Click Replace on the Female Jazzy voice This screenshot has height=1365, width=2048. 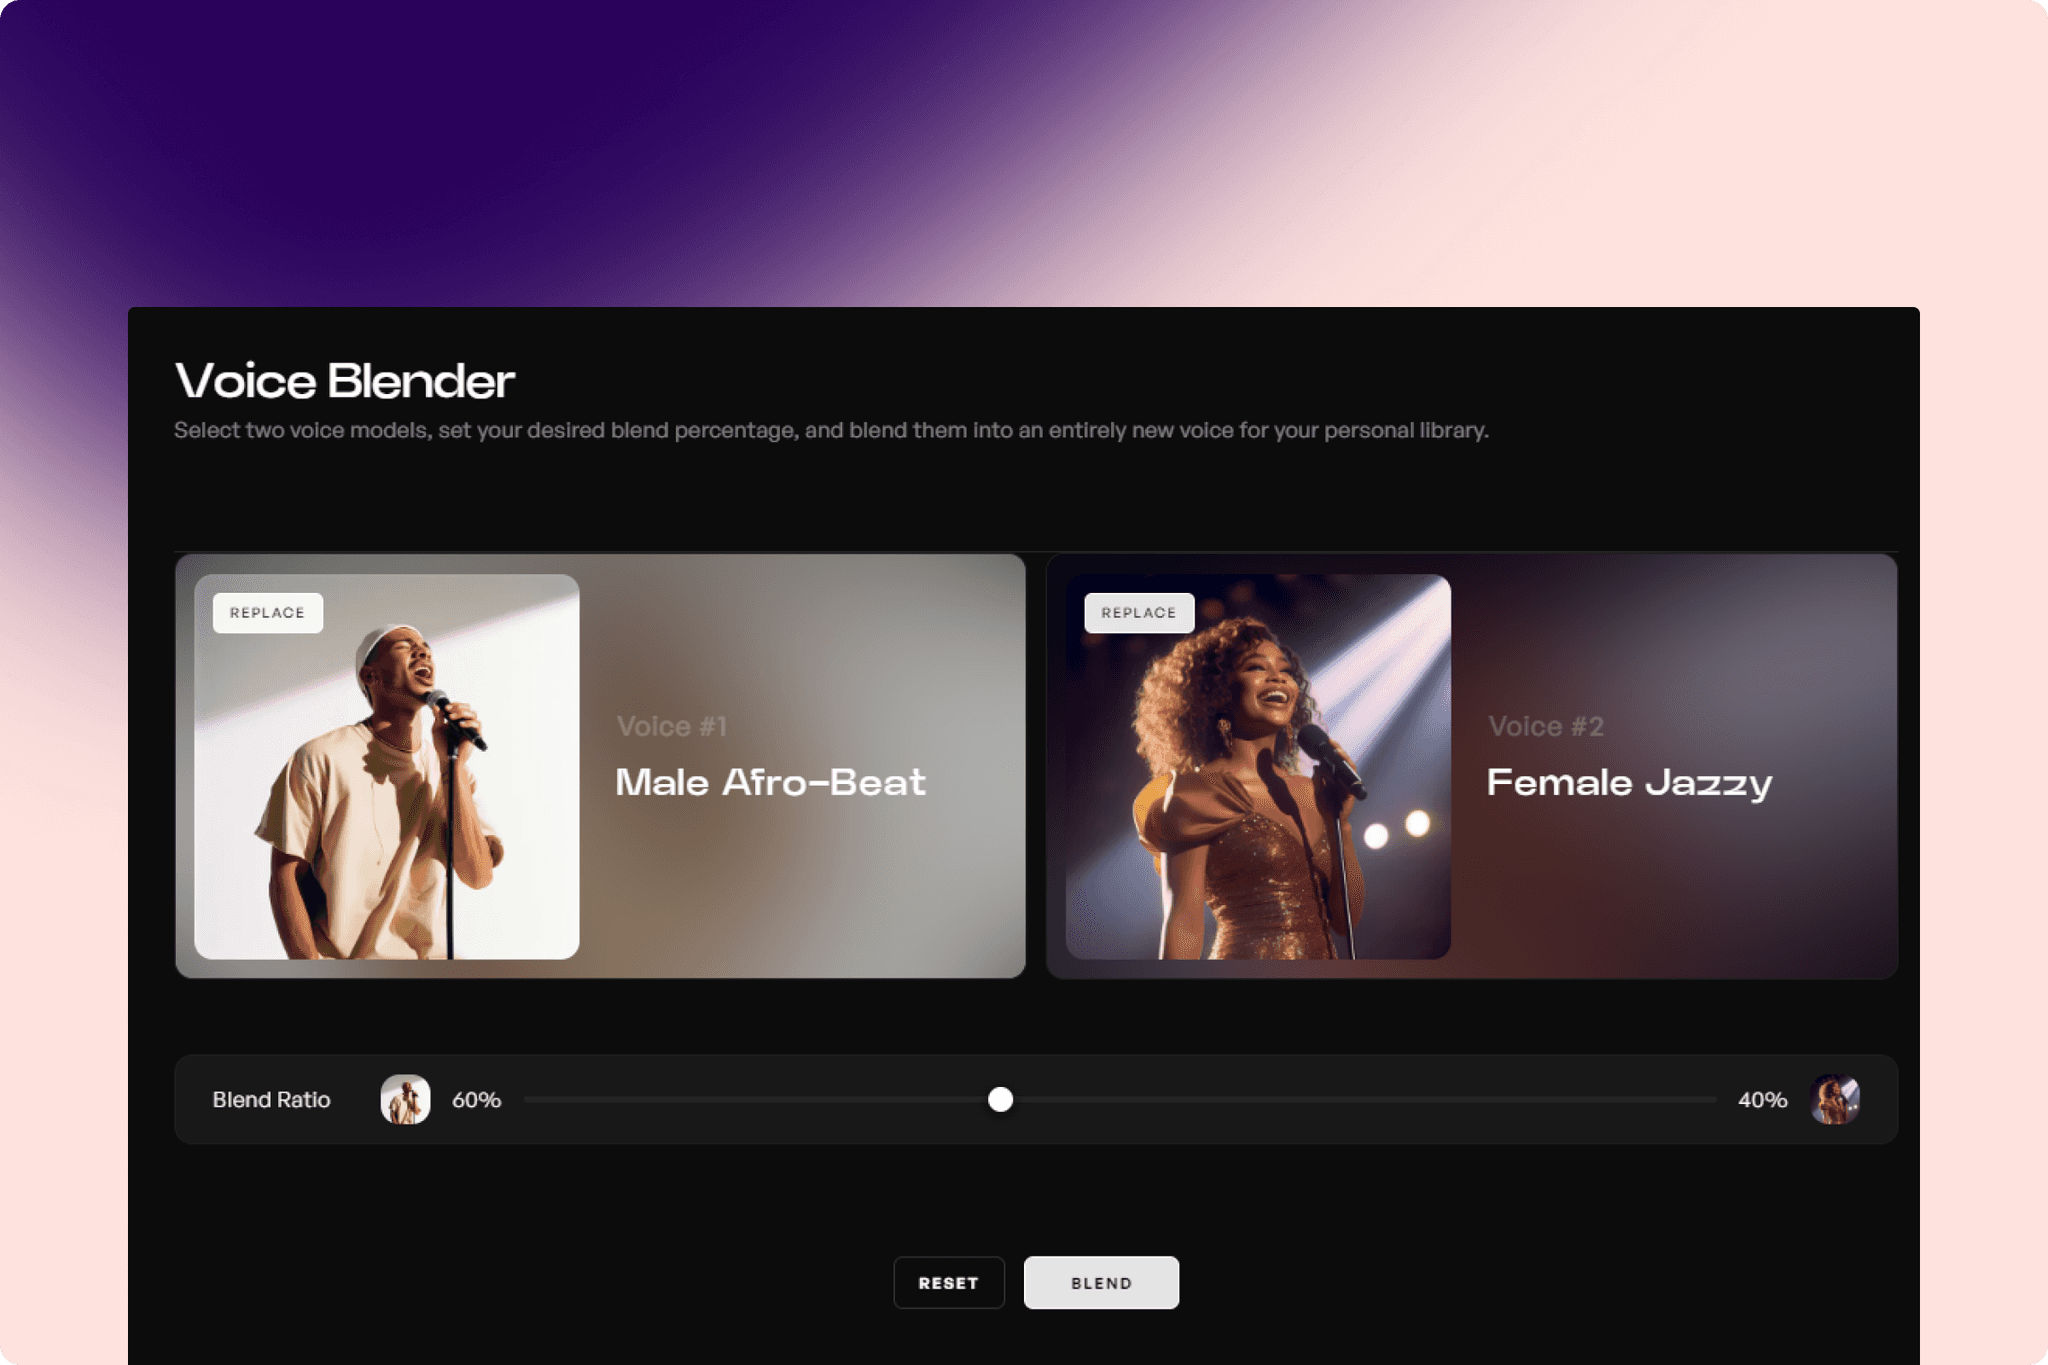1139,612
